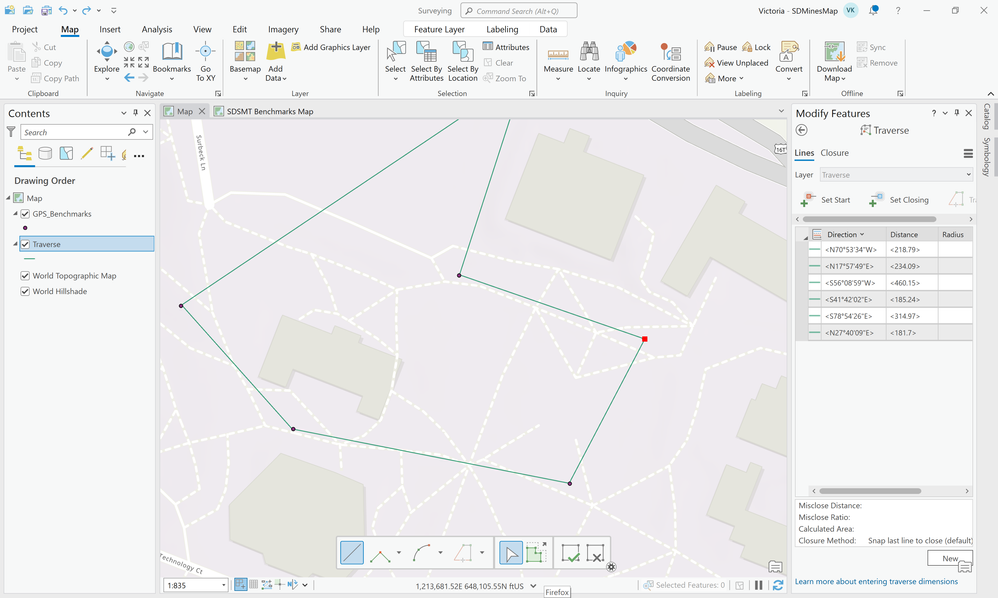The image size is (998, 598).
Task: Toggle World Topographic Map visibility
Action: (25, 275)
